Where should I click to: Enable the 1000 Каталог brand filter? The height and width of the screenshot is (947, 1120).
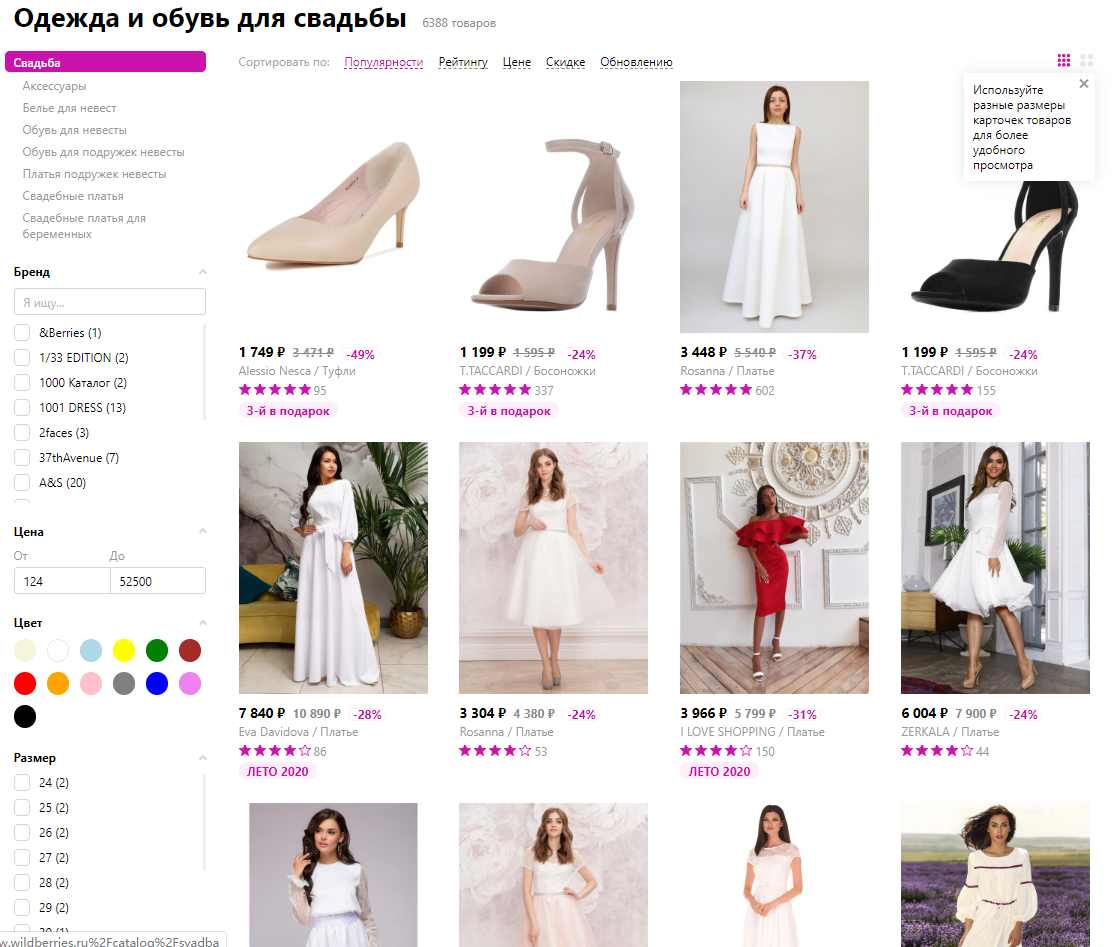pyautogui.click(x=22, y=383)
